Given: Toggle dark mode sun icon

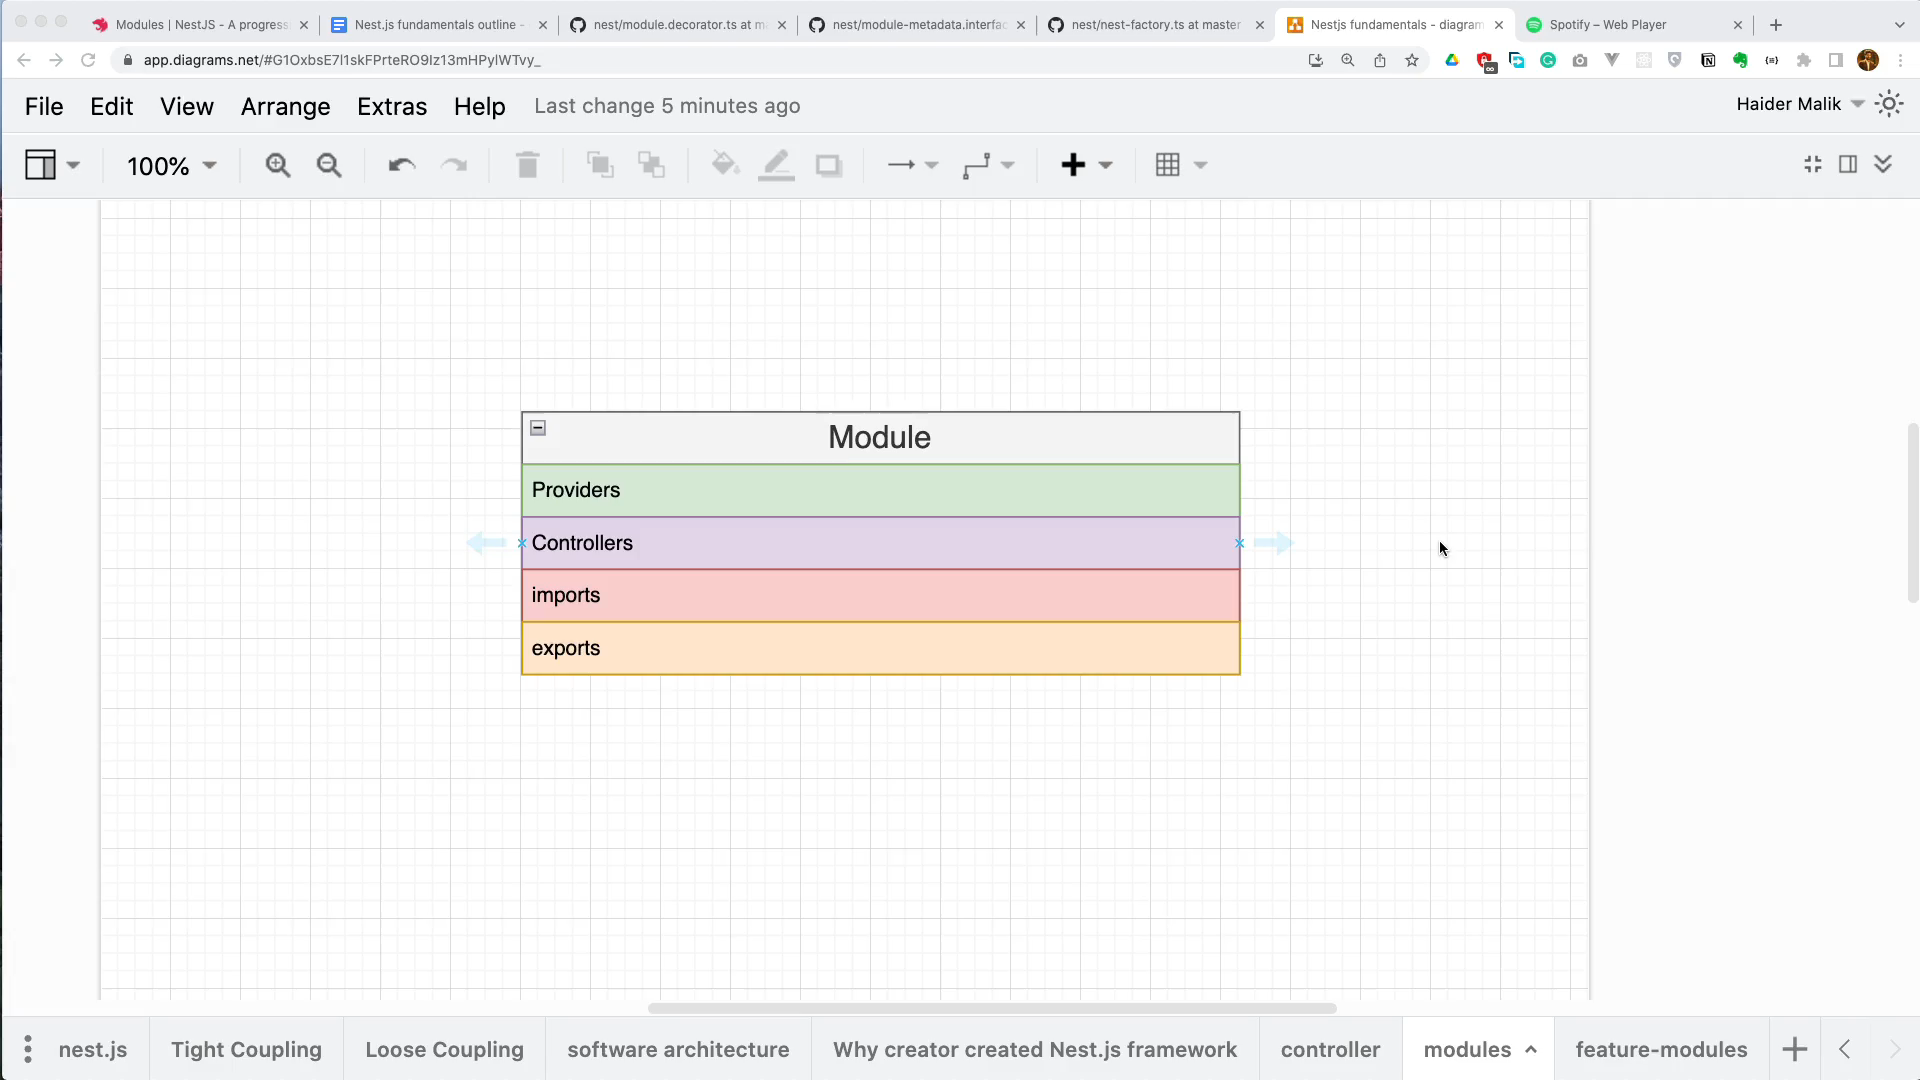Looking at the screenshot, I should 1889,104.
